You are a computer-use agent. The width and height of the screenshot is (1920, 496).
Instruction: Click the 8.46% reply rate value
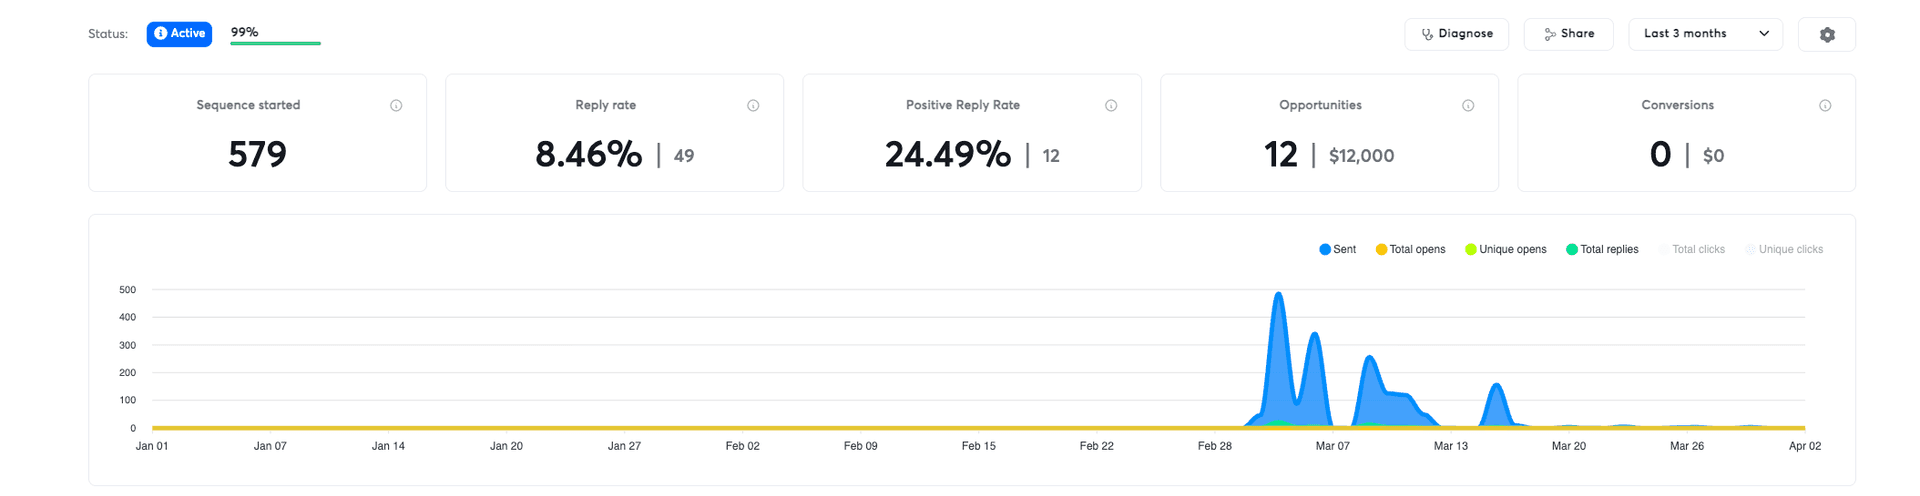(588, 154)
